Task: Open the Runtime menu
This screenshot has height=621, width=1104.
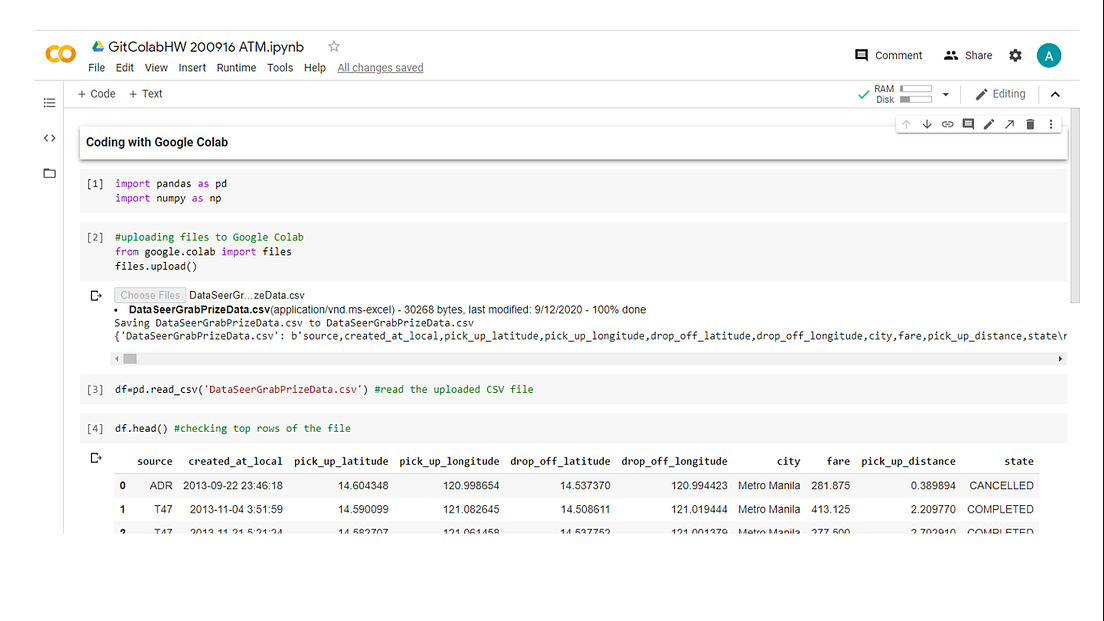Action: tap(236, 67)
